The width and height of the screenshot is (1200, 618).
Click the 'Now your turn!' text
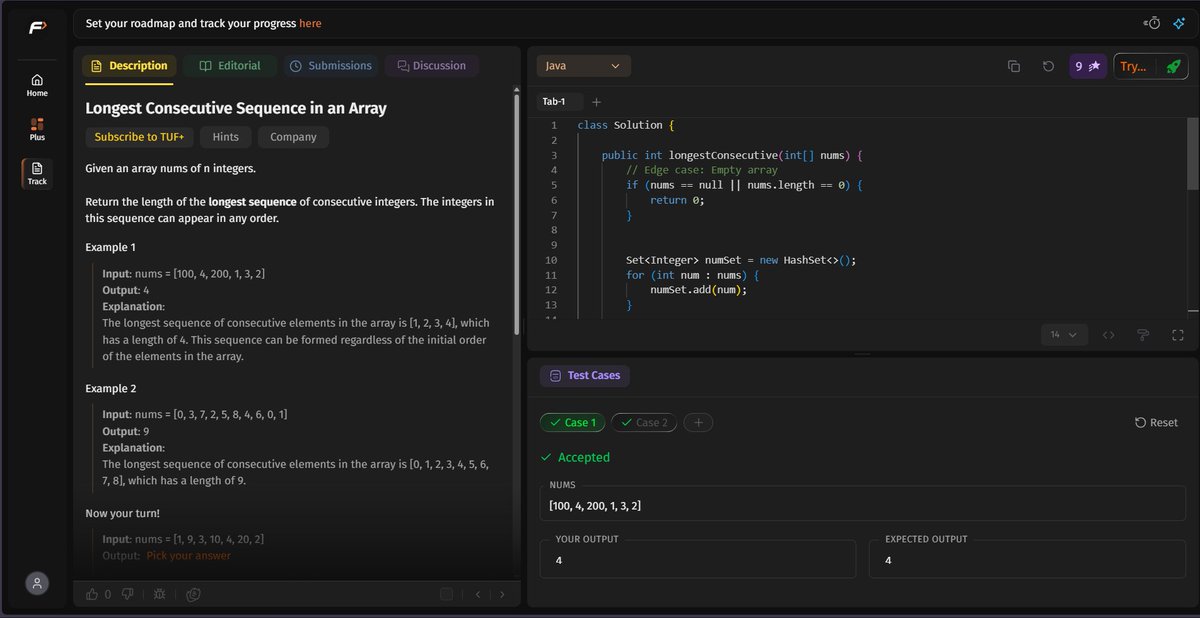click(122, 513)
